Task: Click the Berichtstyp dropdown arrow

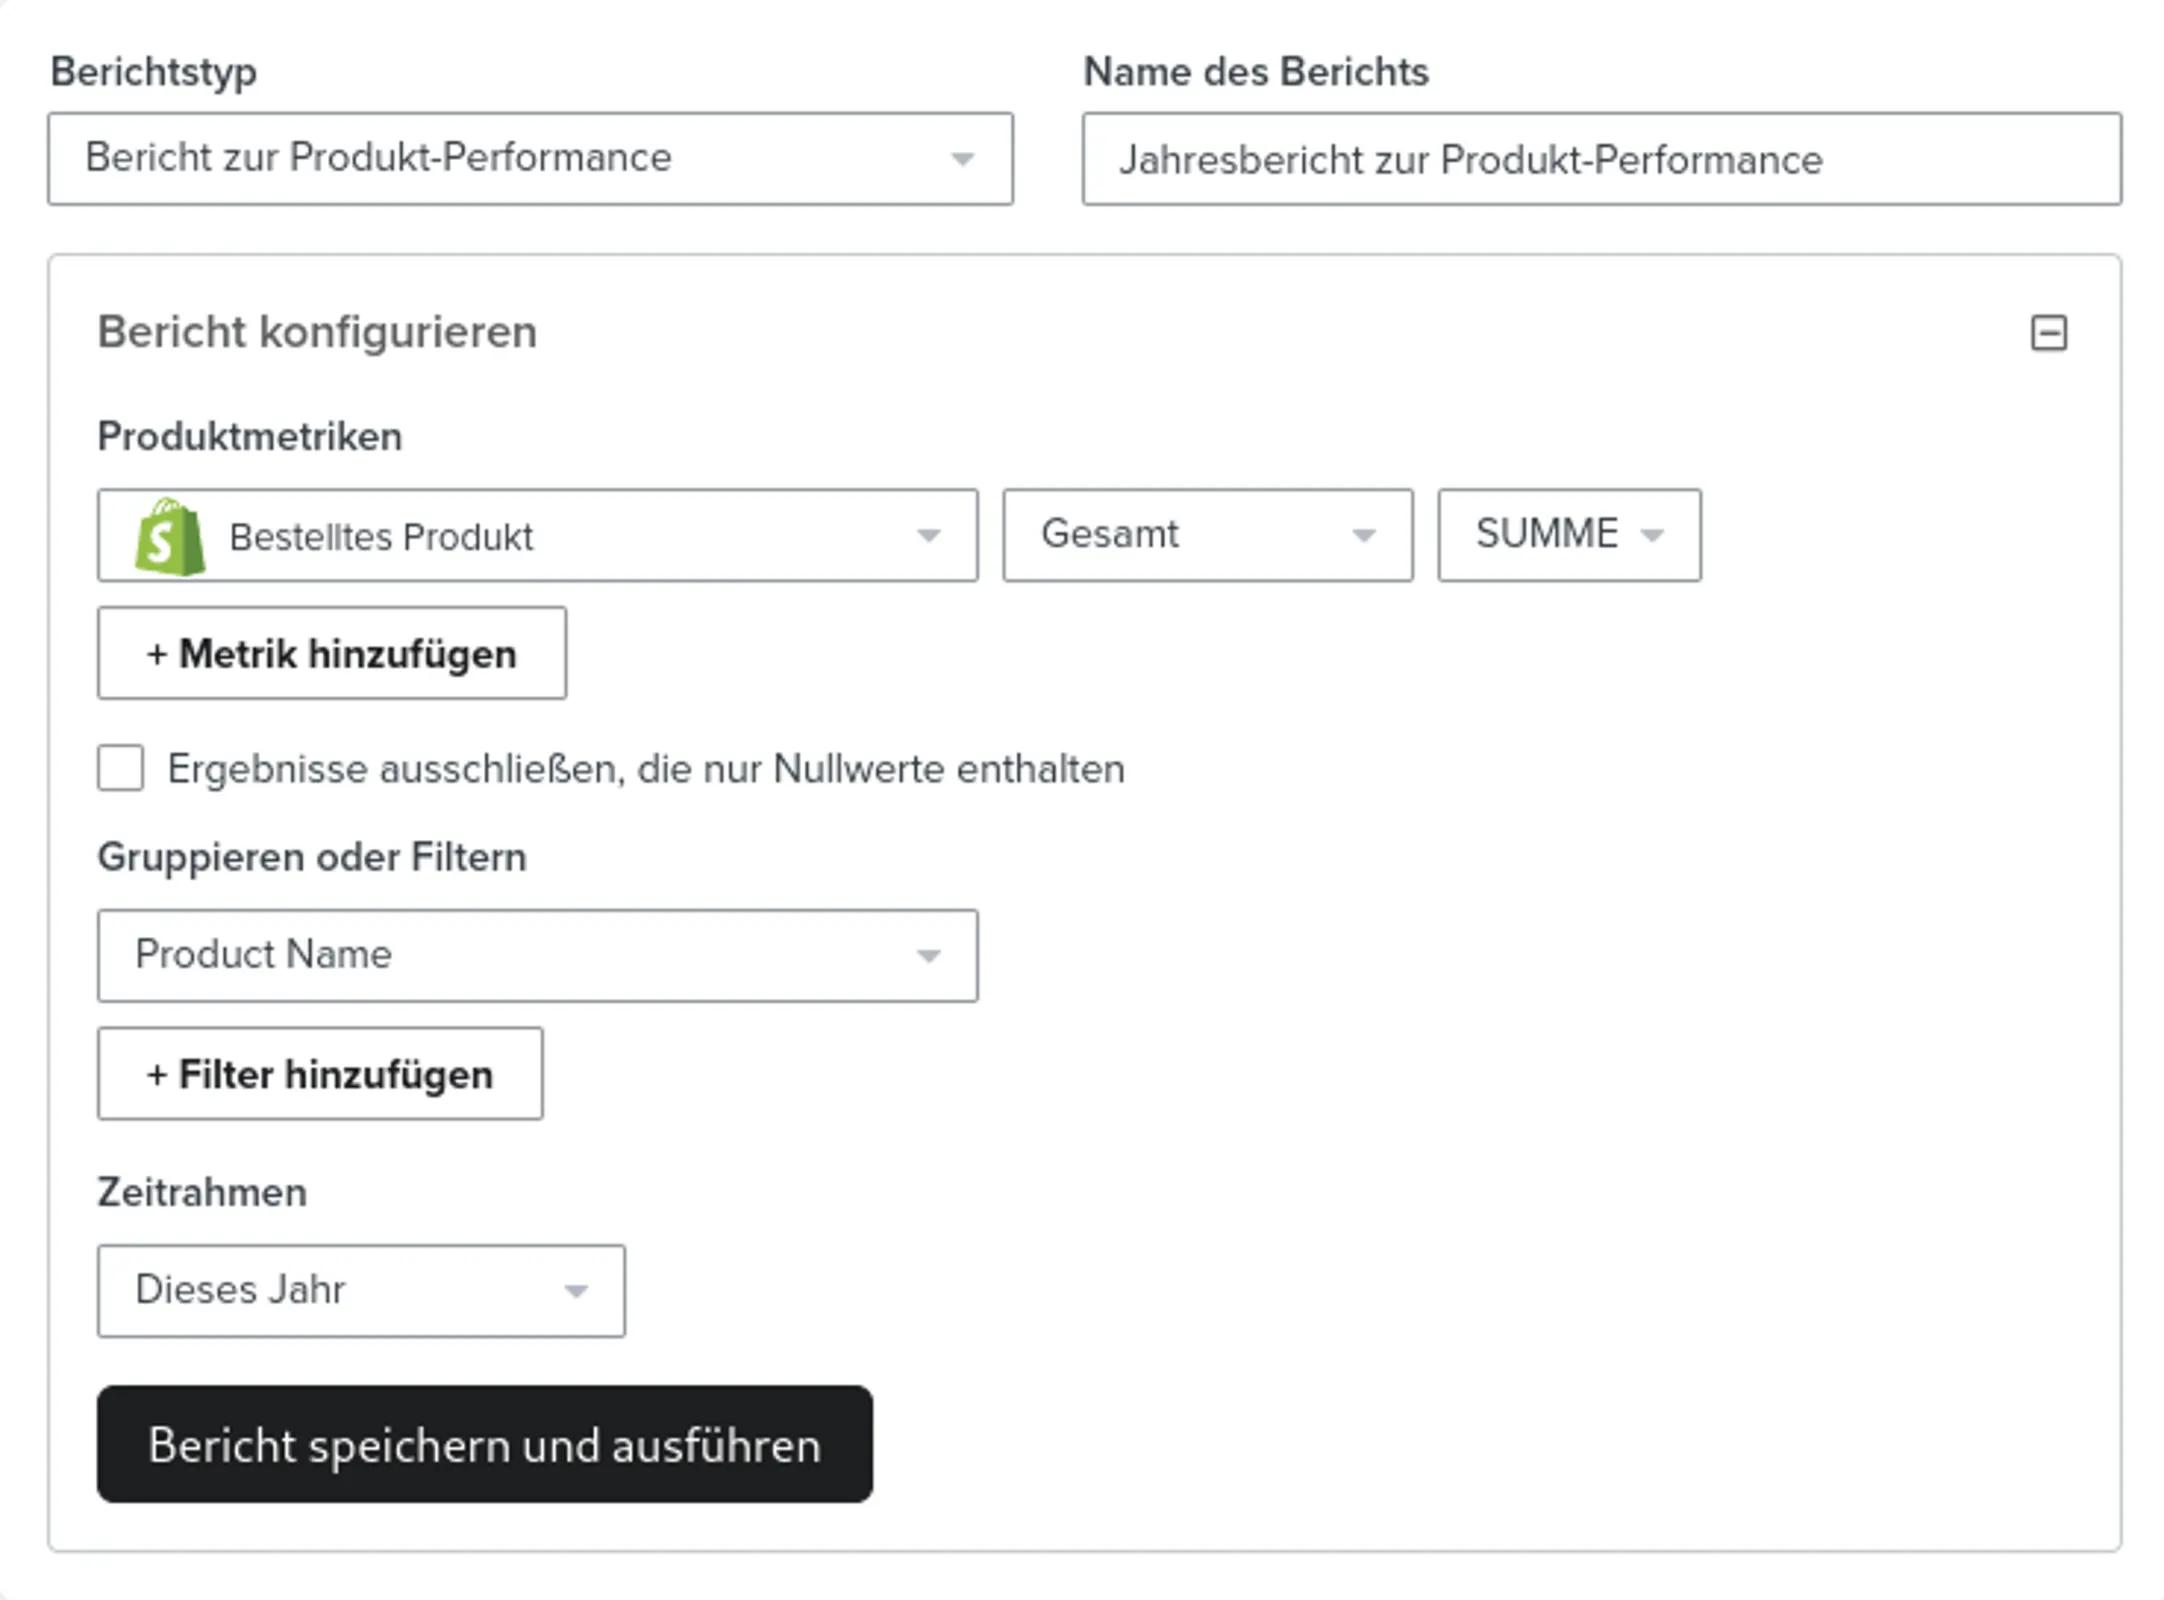Action: click(x=962, y=159)
